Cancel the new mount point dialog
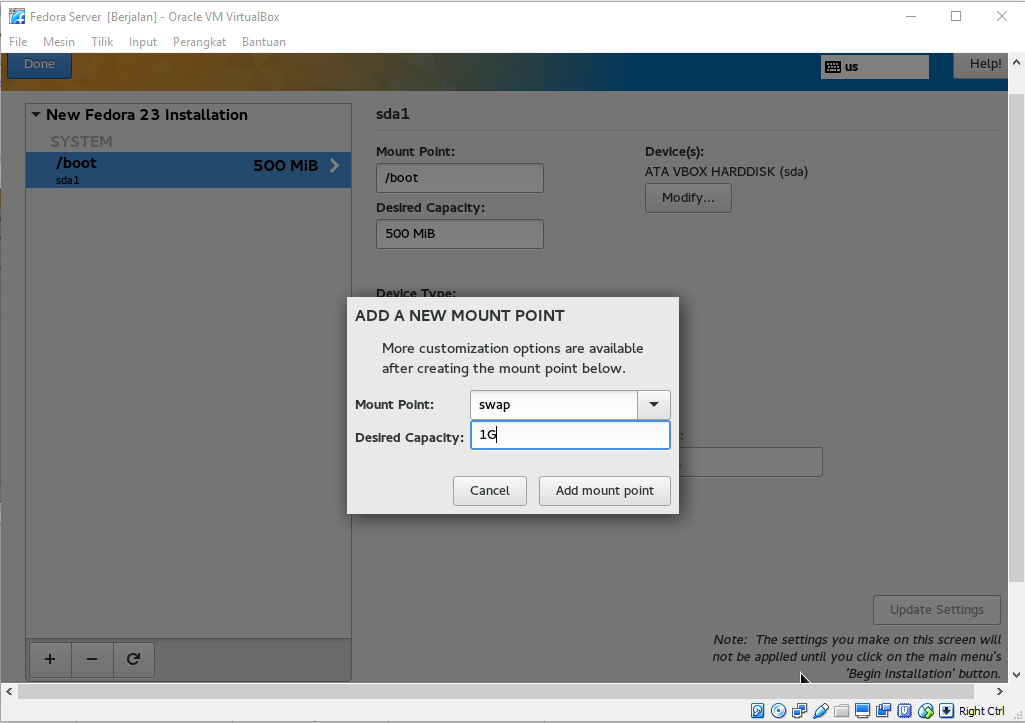This screenshot has width=1025, height=723. pos(490,491)
